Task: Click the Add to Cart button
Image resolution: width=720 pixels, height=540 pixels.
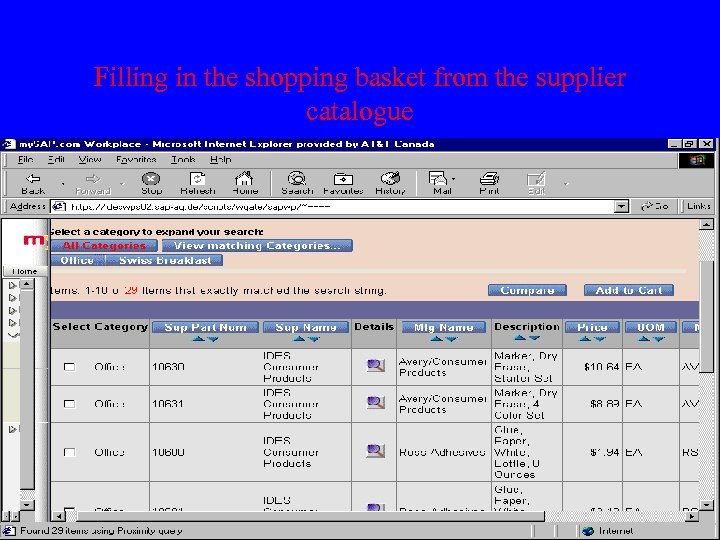Action: (629, 290)
